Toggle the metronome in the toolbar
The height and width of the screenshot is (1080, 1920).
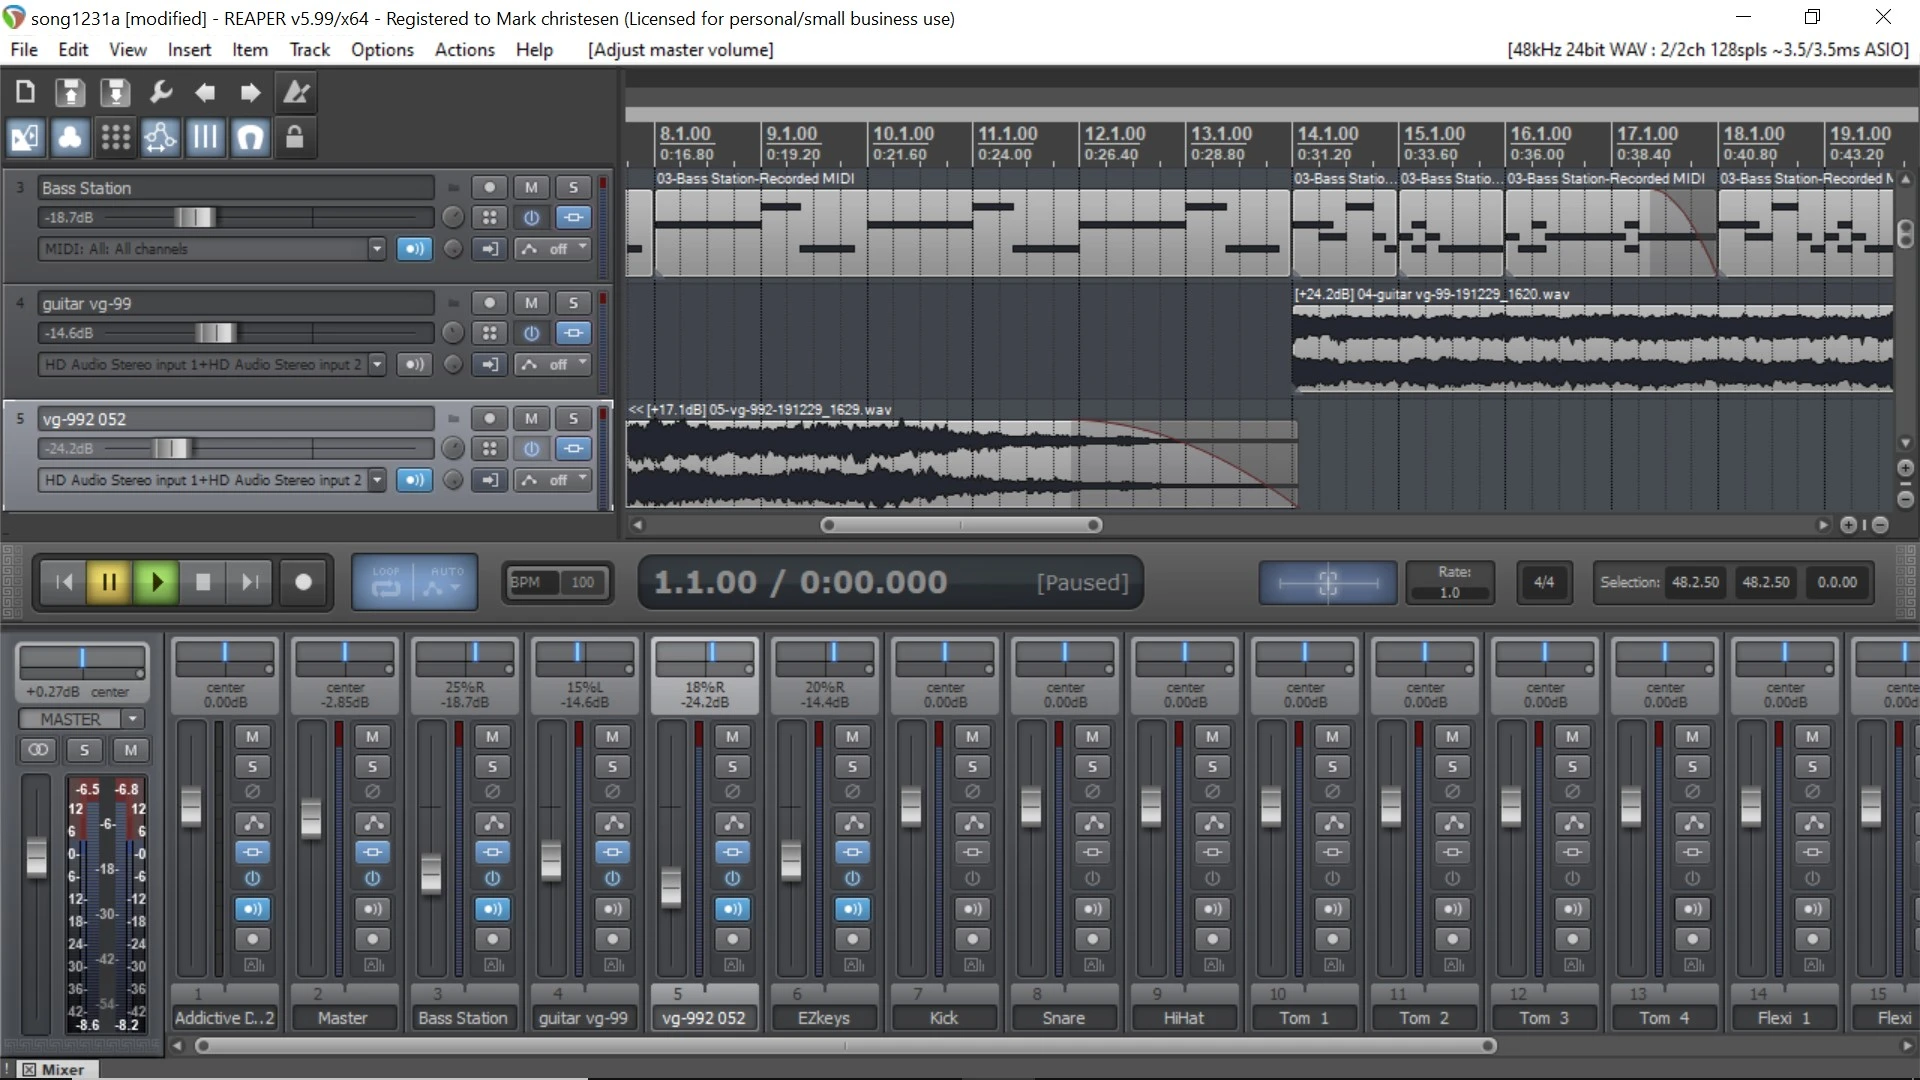click(x=296, y=93)
